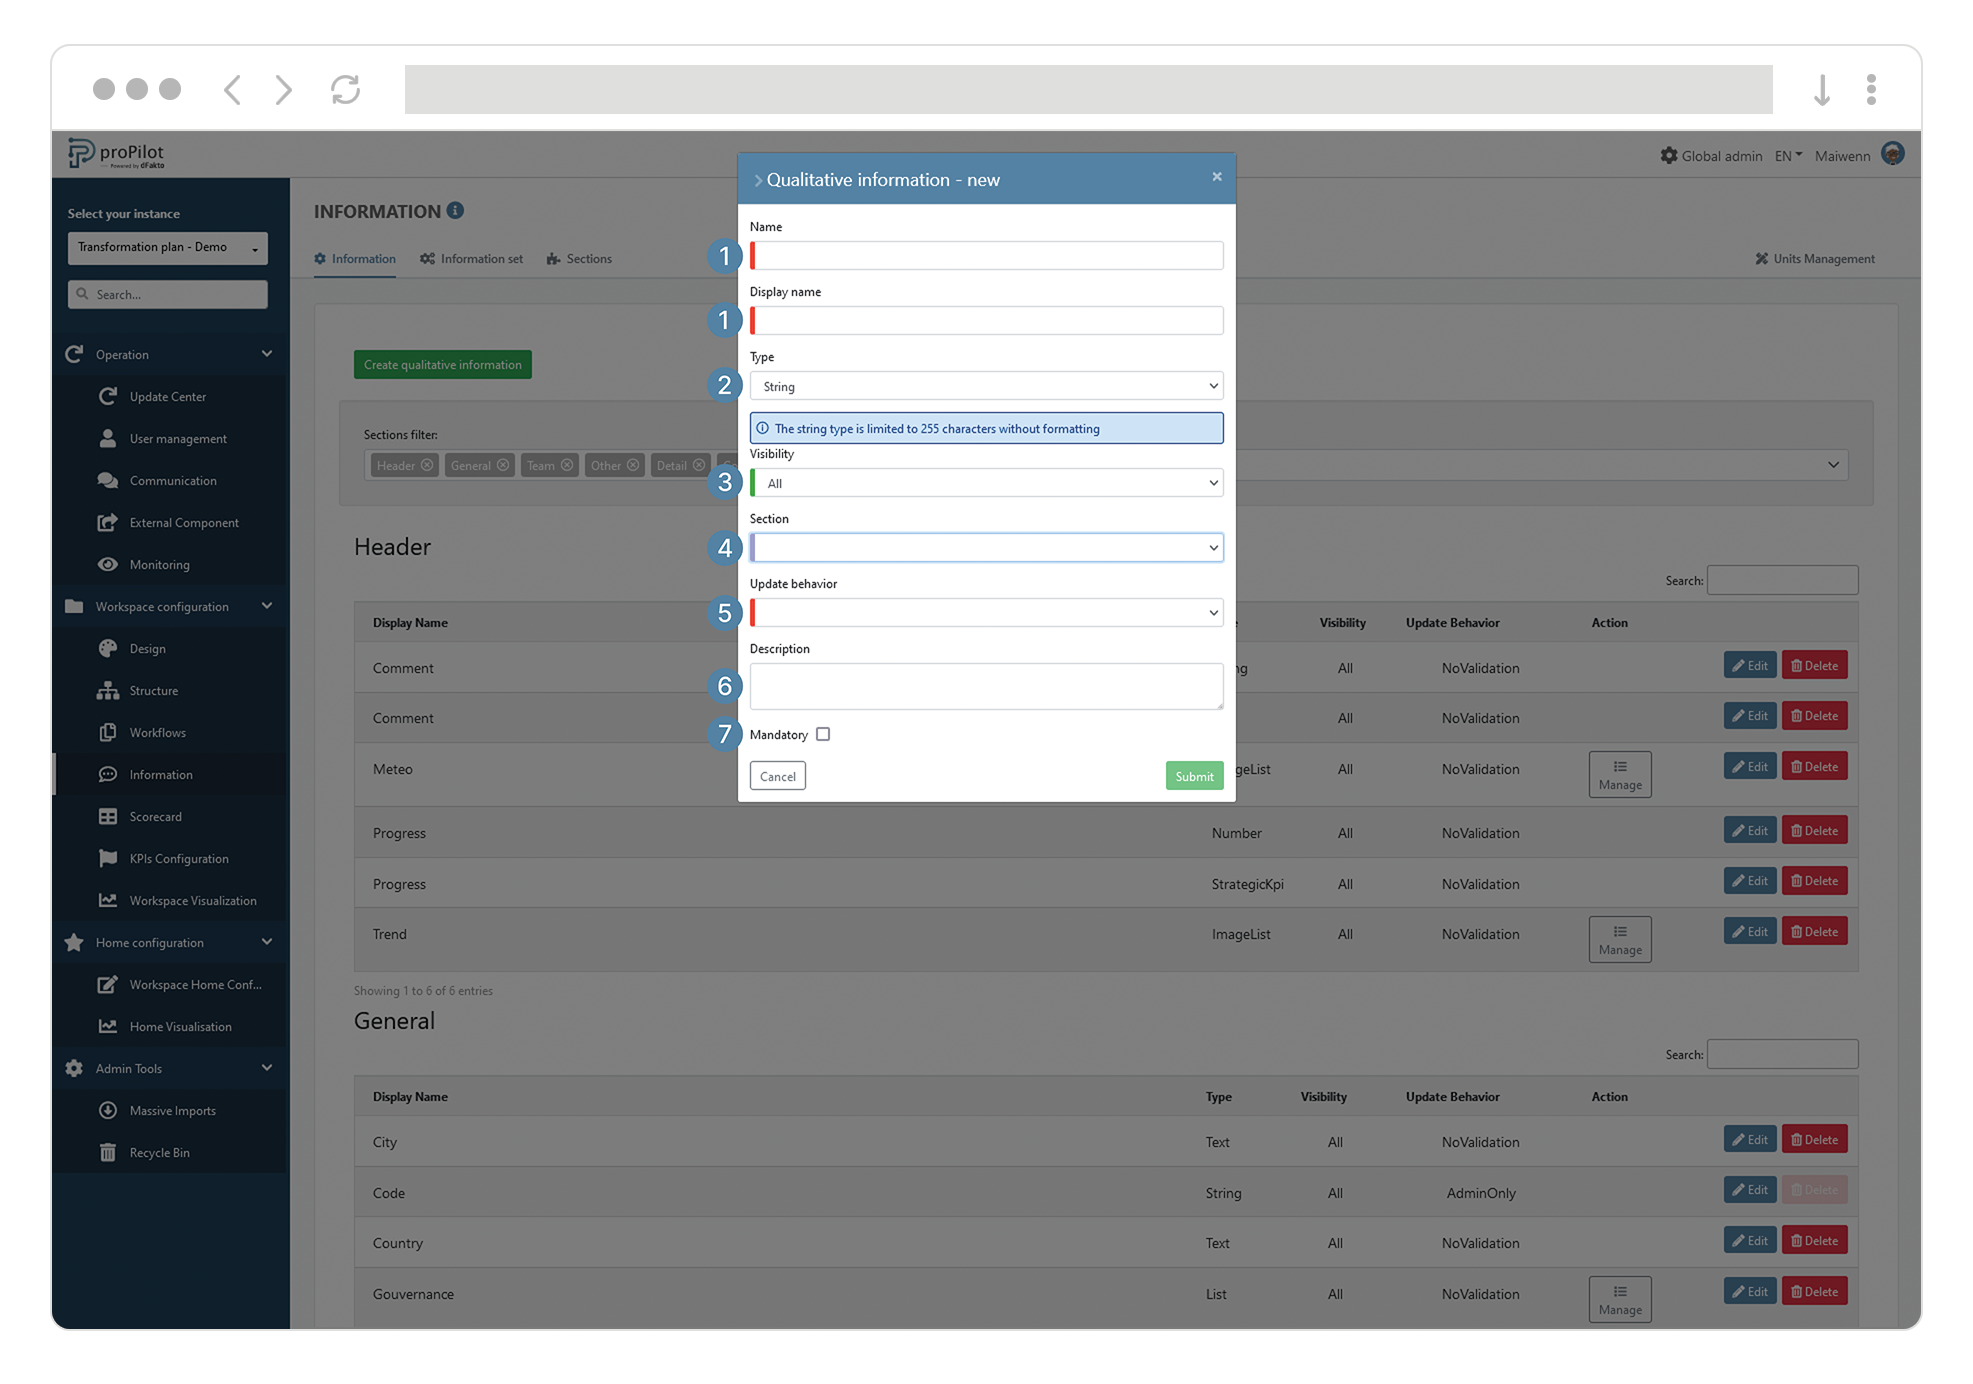Enable the Mandatory checkbox
Viewport: 1973px width, 1384px height.
click(823, 734)
